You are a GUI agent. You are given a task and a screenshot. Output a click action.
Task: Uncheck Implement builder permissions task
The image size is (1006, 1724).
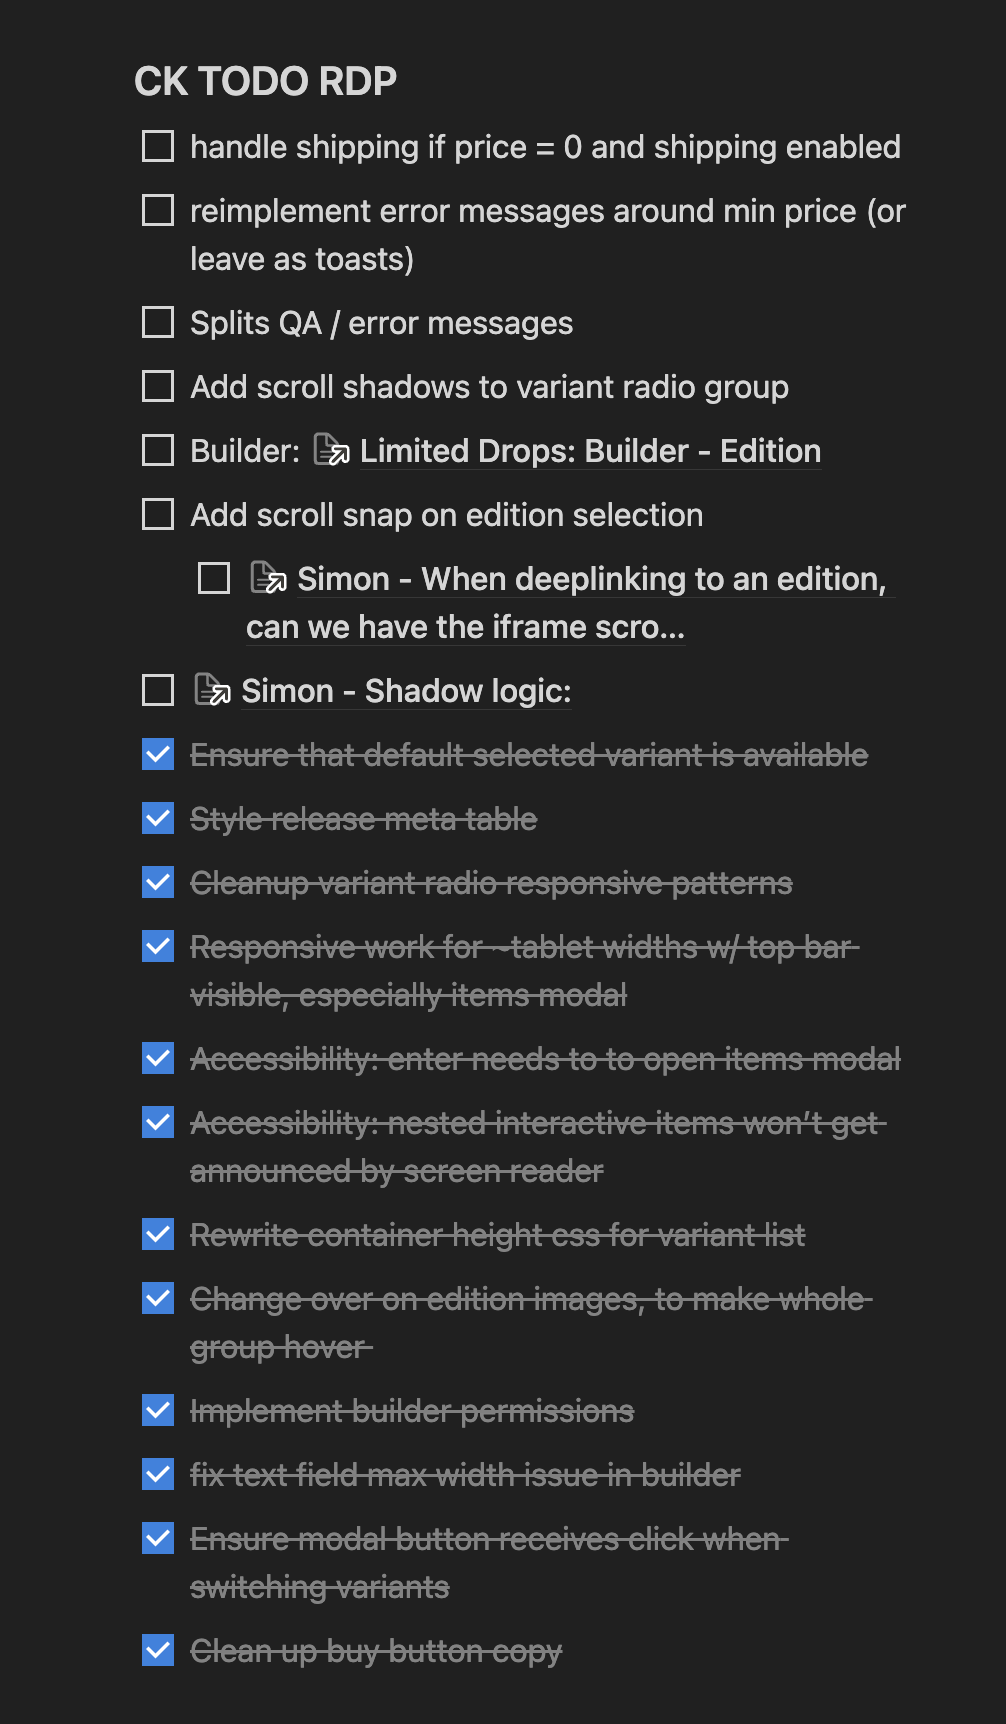point(158,1411)
